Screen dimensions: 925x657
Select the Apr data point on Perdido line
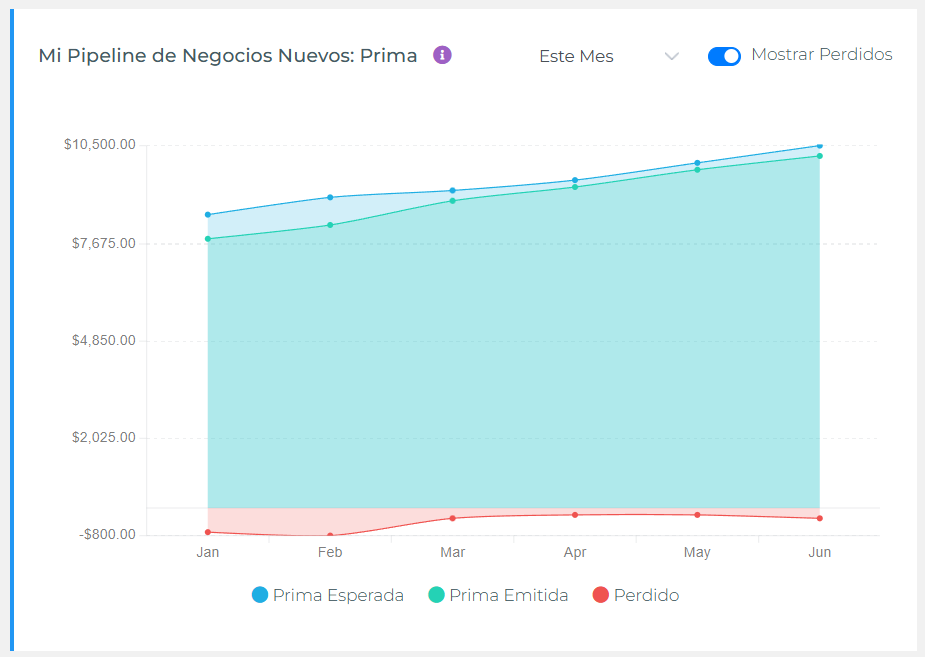point(575,515)
